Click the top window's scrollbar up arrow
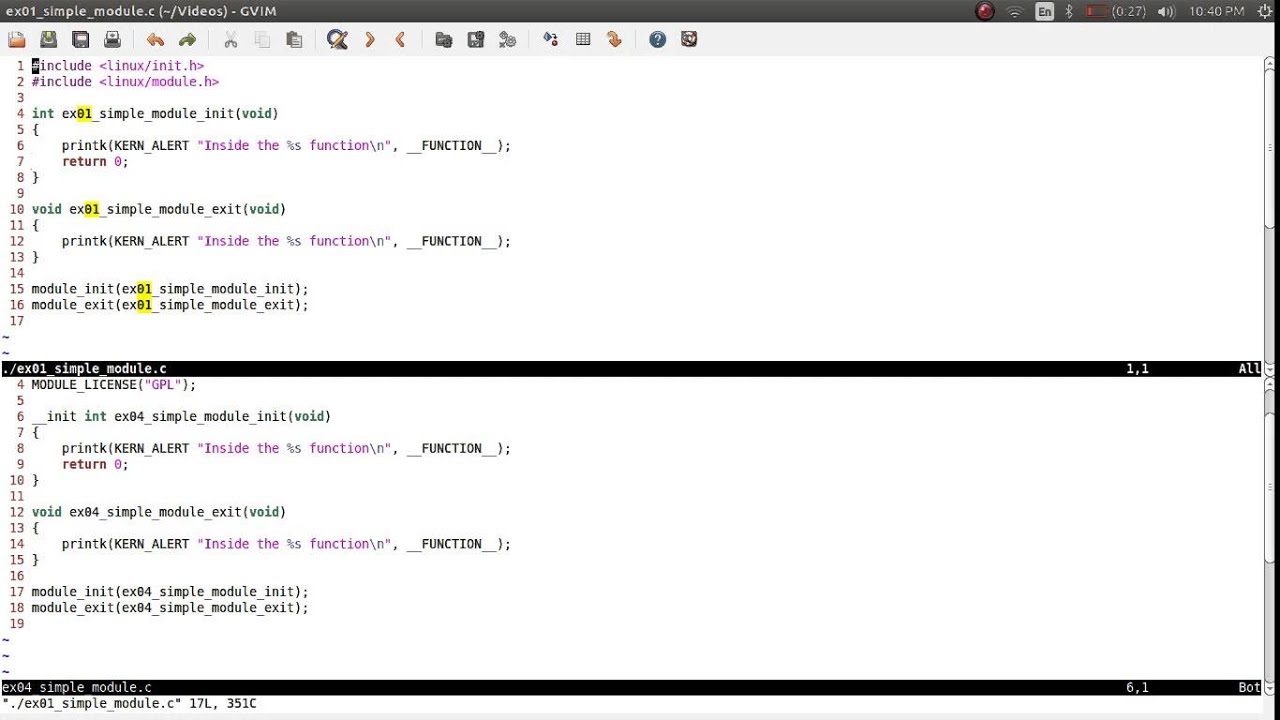The width and height of the screenshot is (1280, 720). (x=1271, y=64)
